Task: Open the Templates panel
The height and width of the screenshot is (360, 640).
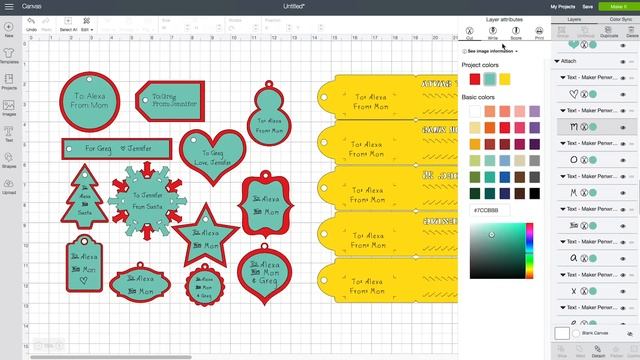Action: (x=9, y=56)
